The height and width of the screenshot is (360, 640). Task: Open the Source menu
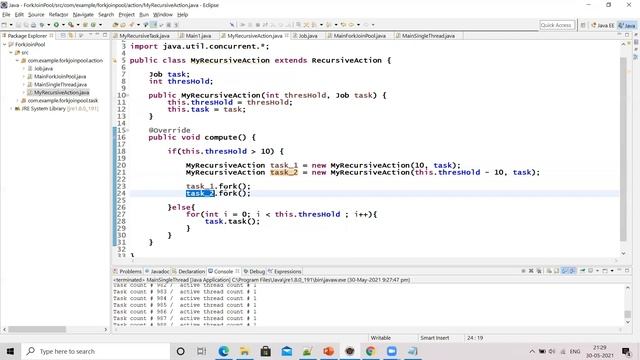click(36, 14)
